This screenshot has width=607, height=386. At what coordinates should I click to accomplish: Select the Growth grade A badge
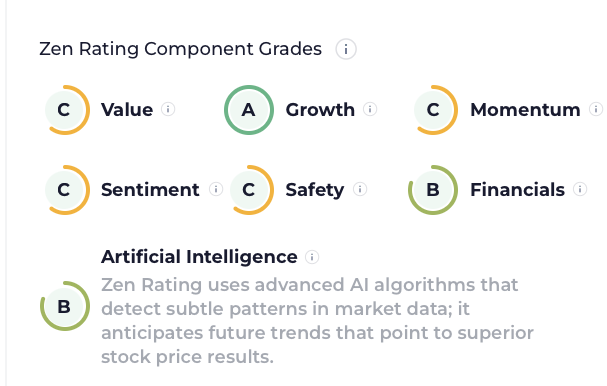(249, 110)
